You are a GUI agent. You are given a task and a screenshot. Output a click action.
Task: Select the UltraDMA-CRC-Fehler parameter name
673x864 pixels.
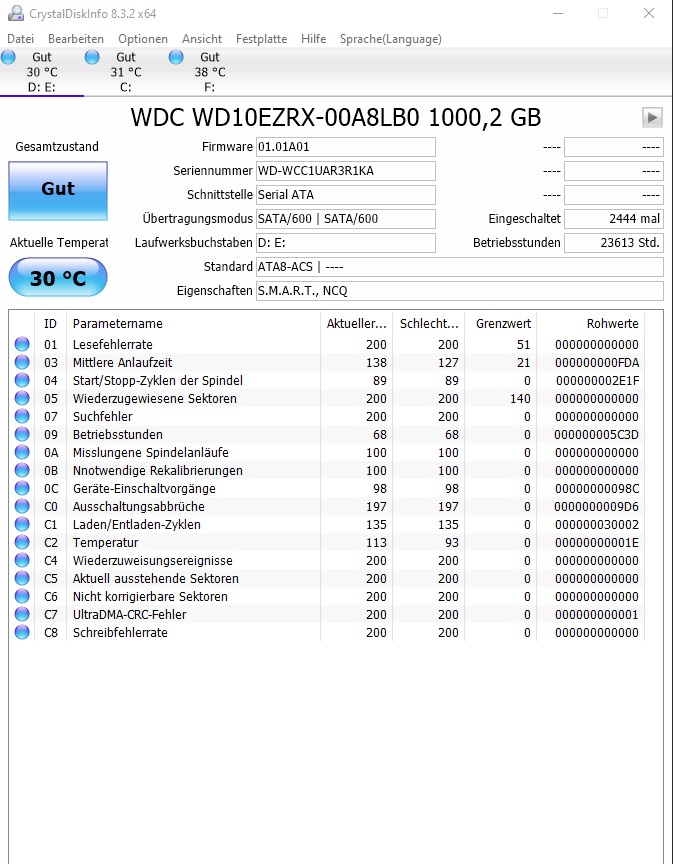[130, 614]
